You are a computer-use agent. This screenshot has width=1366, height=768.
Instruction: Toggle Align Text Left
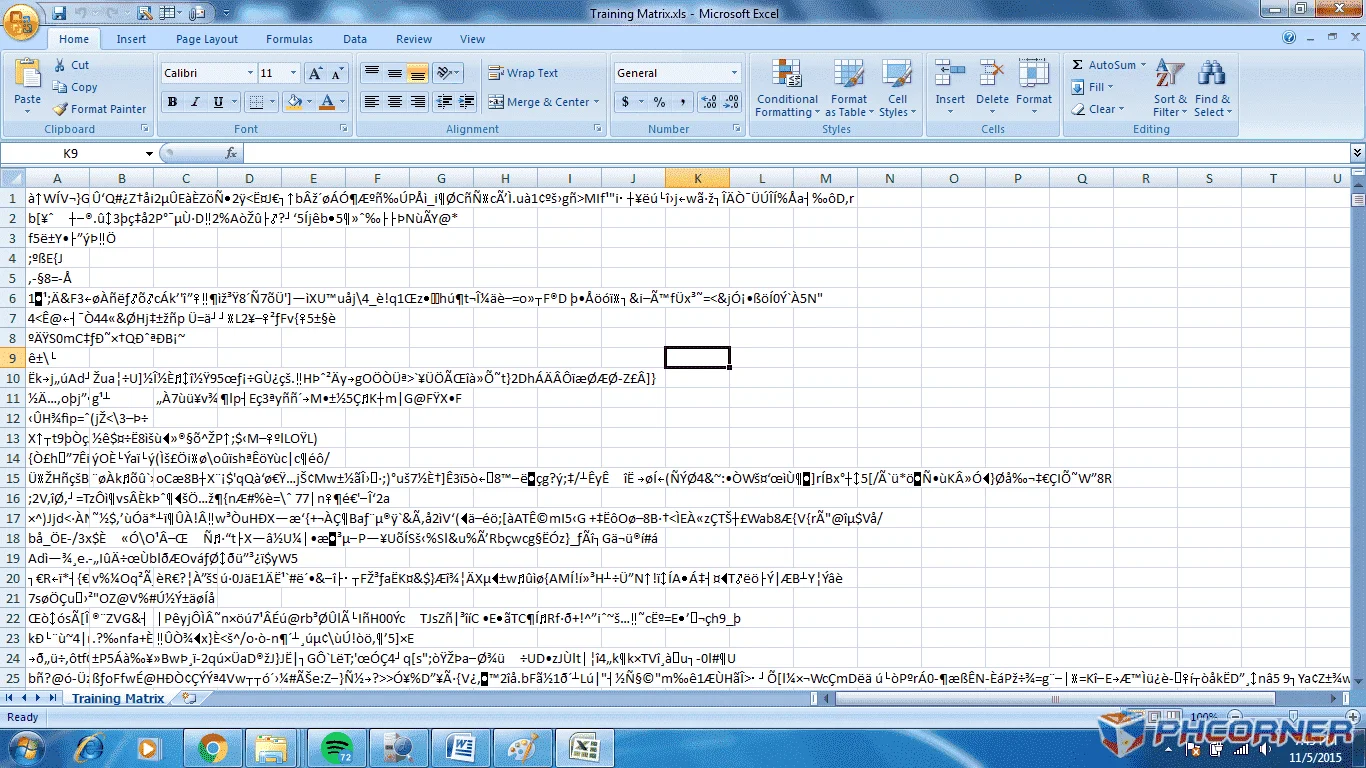pyautogui.click(x=371, y=102)
